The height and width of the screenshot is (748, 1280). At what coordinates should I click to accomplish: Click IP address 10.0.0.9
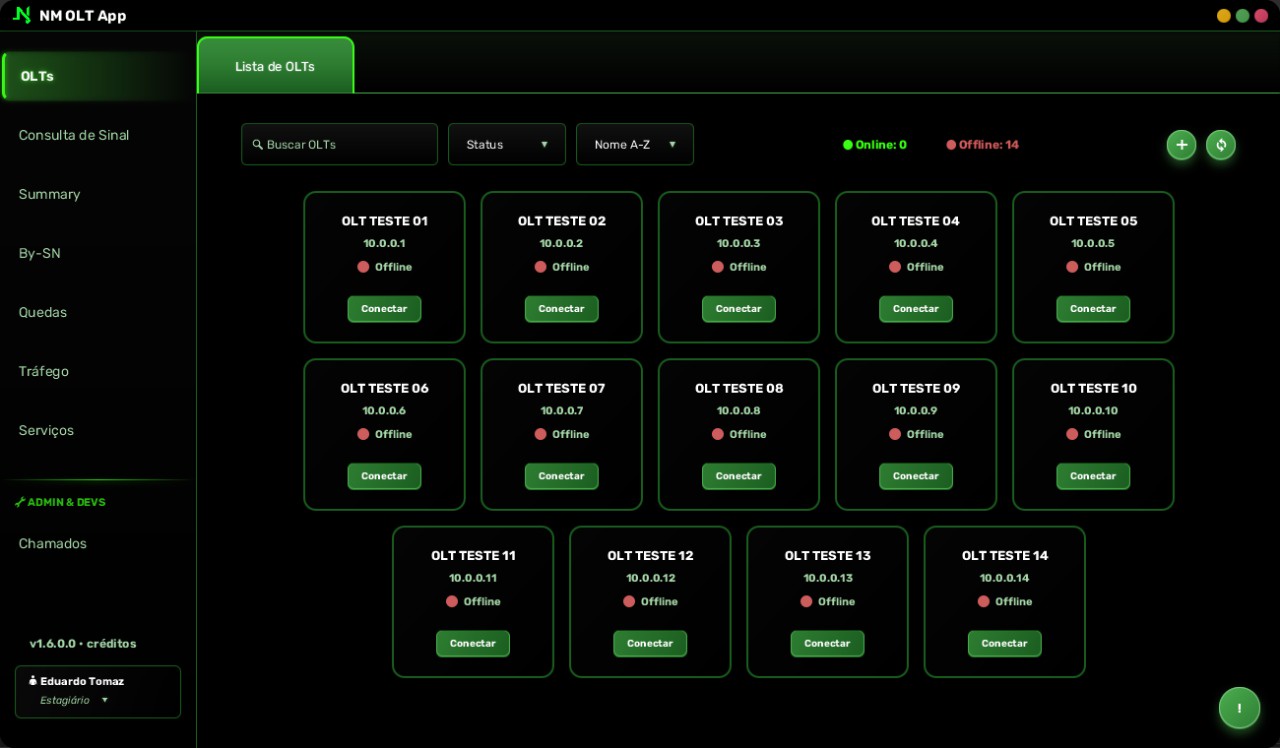click(x=916, y=410)
